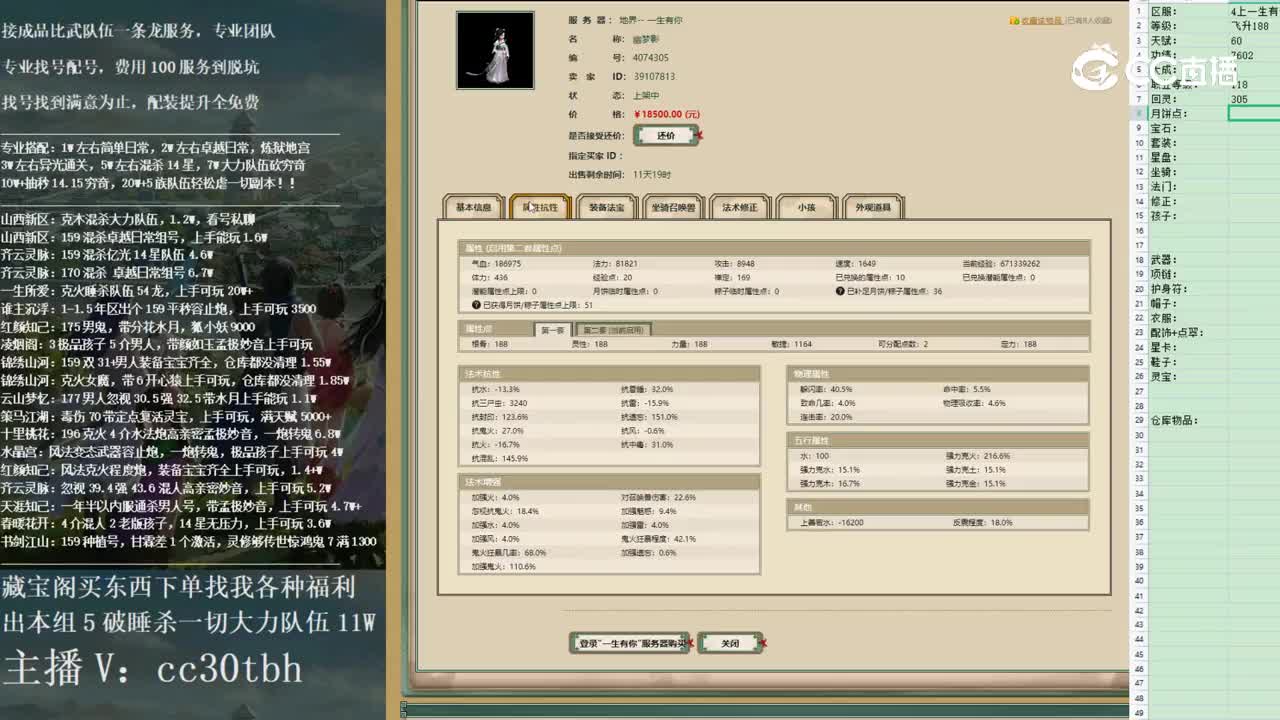Select the 第二套 attribute points tab
The image size is (1280, 720).
coord(614,329)
